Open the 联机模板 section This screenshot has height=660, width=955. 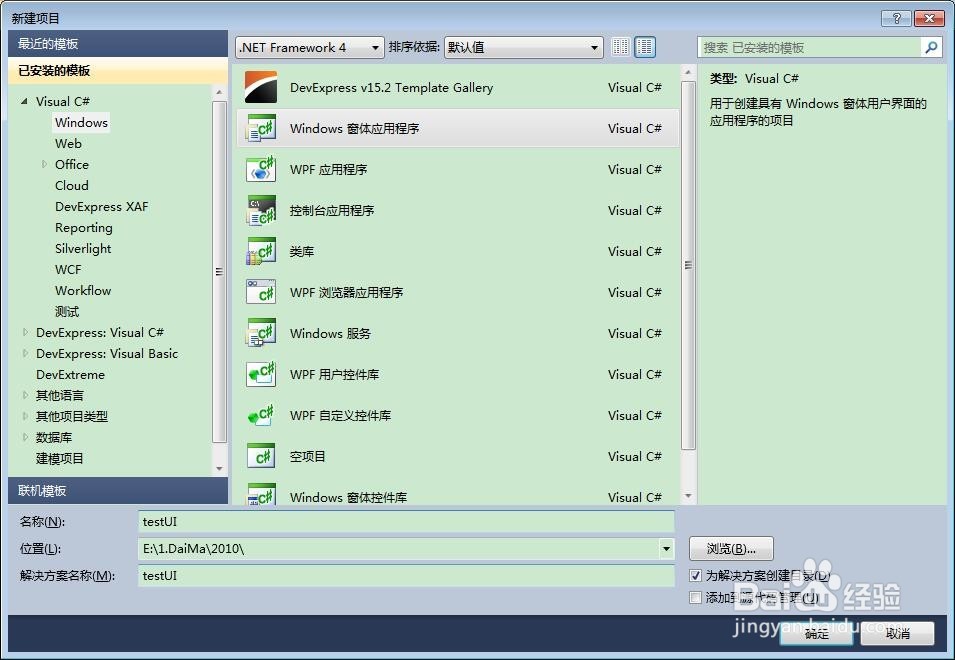point(118,490)
